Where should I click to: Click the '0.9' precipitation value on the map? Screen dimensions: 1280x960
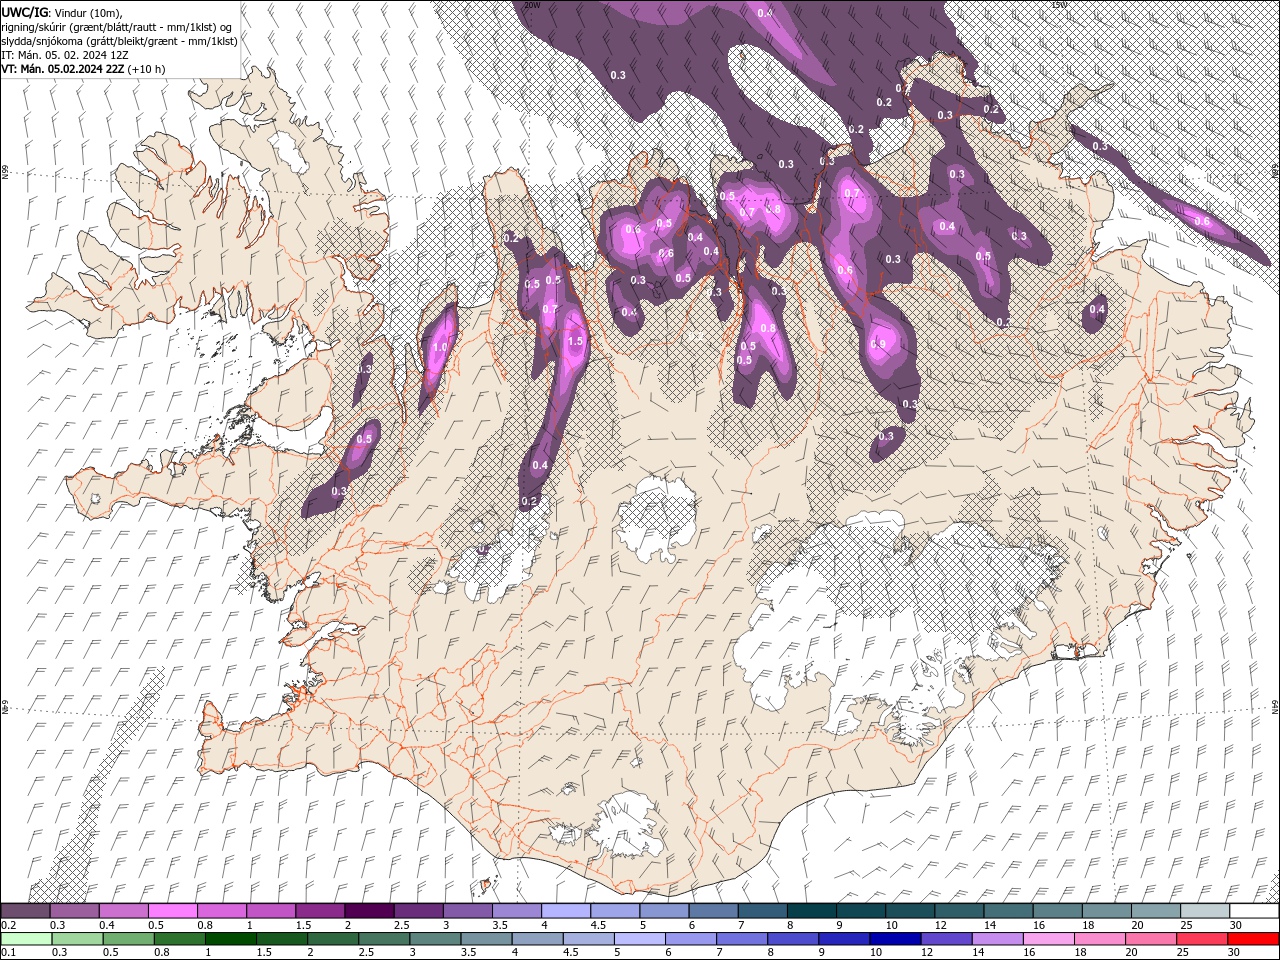pos(879,343)
